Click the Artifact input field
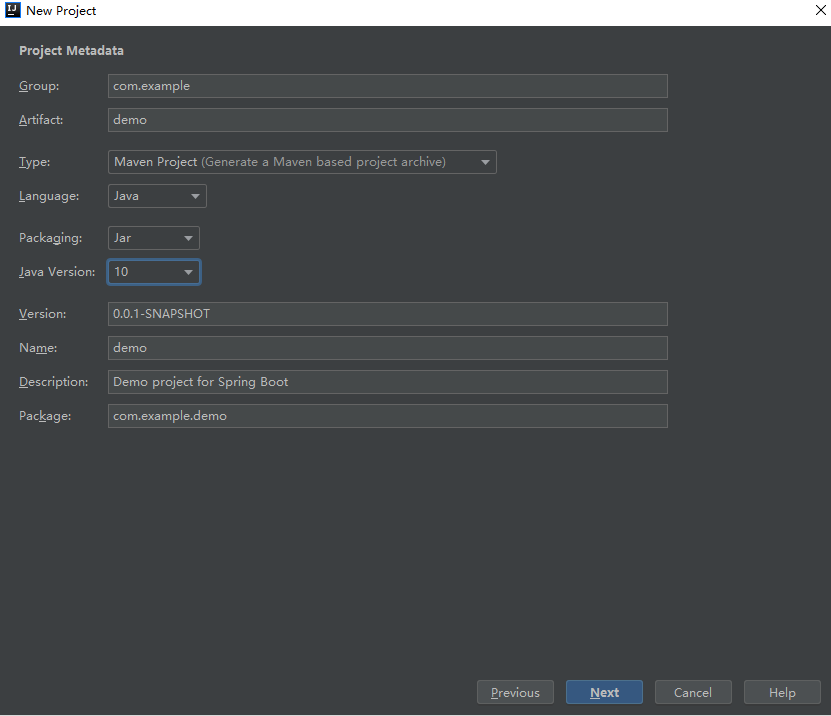This screenshot has height=716, width=831. (x=387, y=120)
